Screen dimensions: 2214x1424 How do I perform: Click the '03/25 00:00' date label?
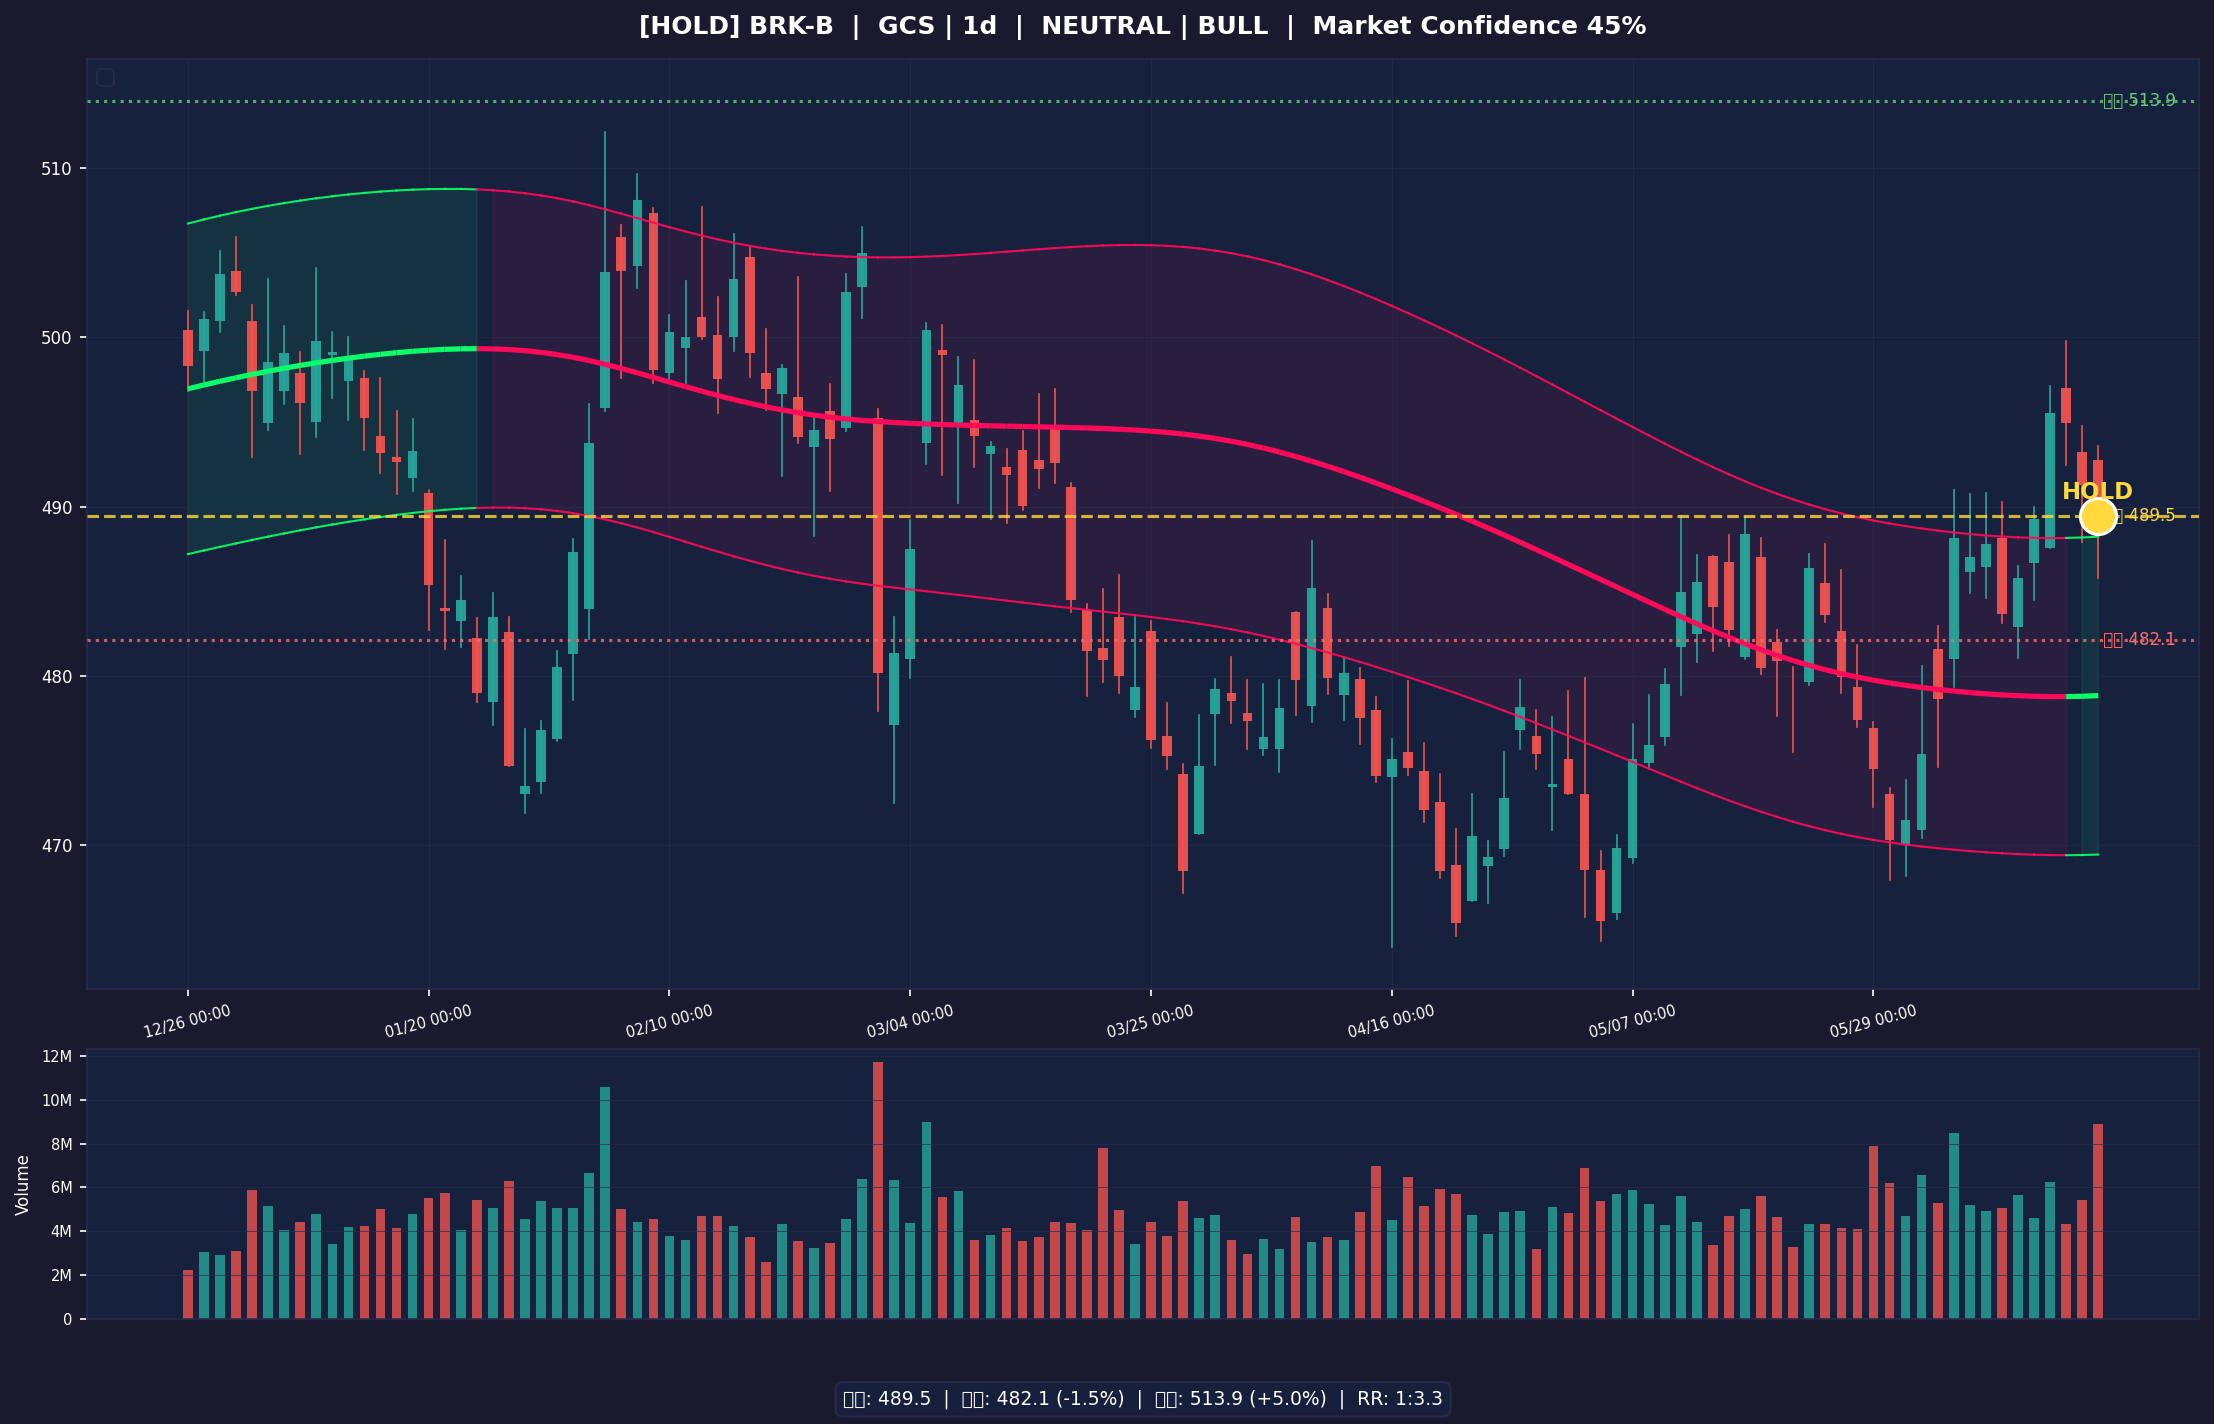click(x=1150, y=1022)
